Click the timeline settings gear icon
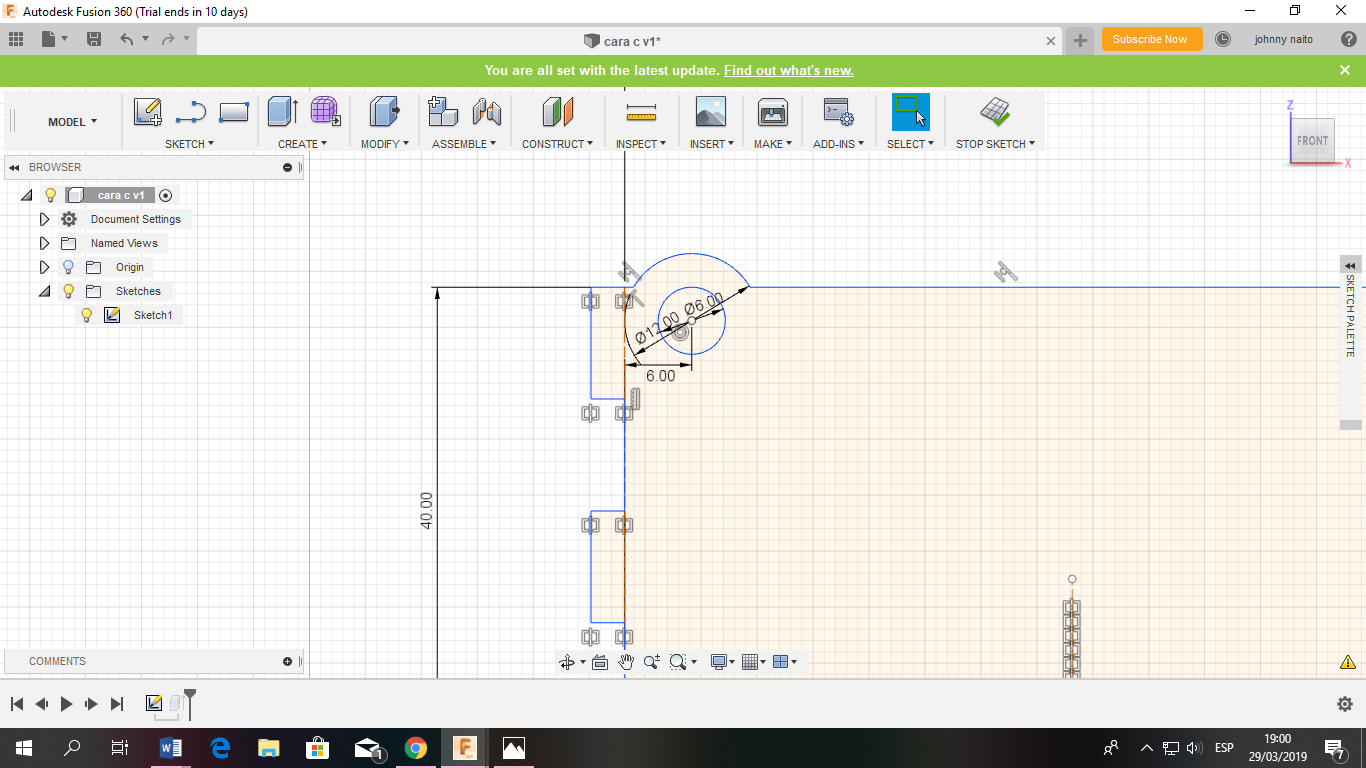1366x768 pixels. coord(1345,704)
